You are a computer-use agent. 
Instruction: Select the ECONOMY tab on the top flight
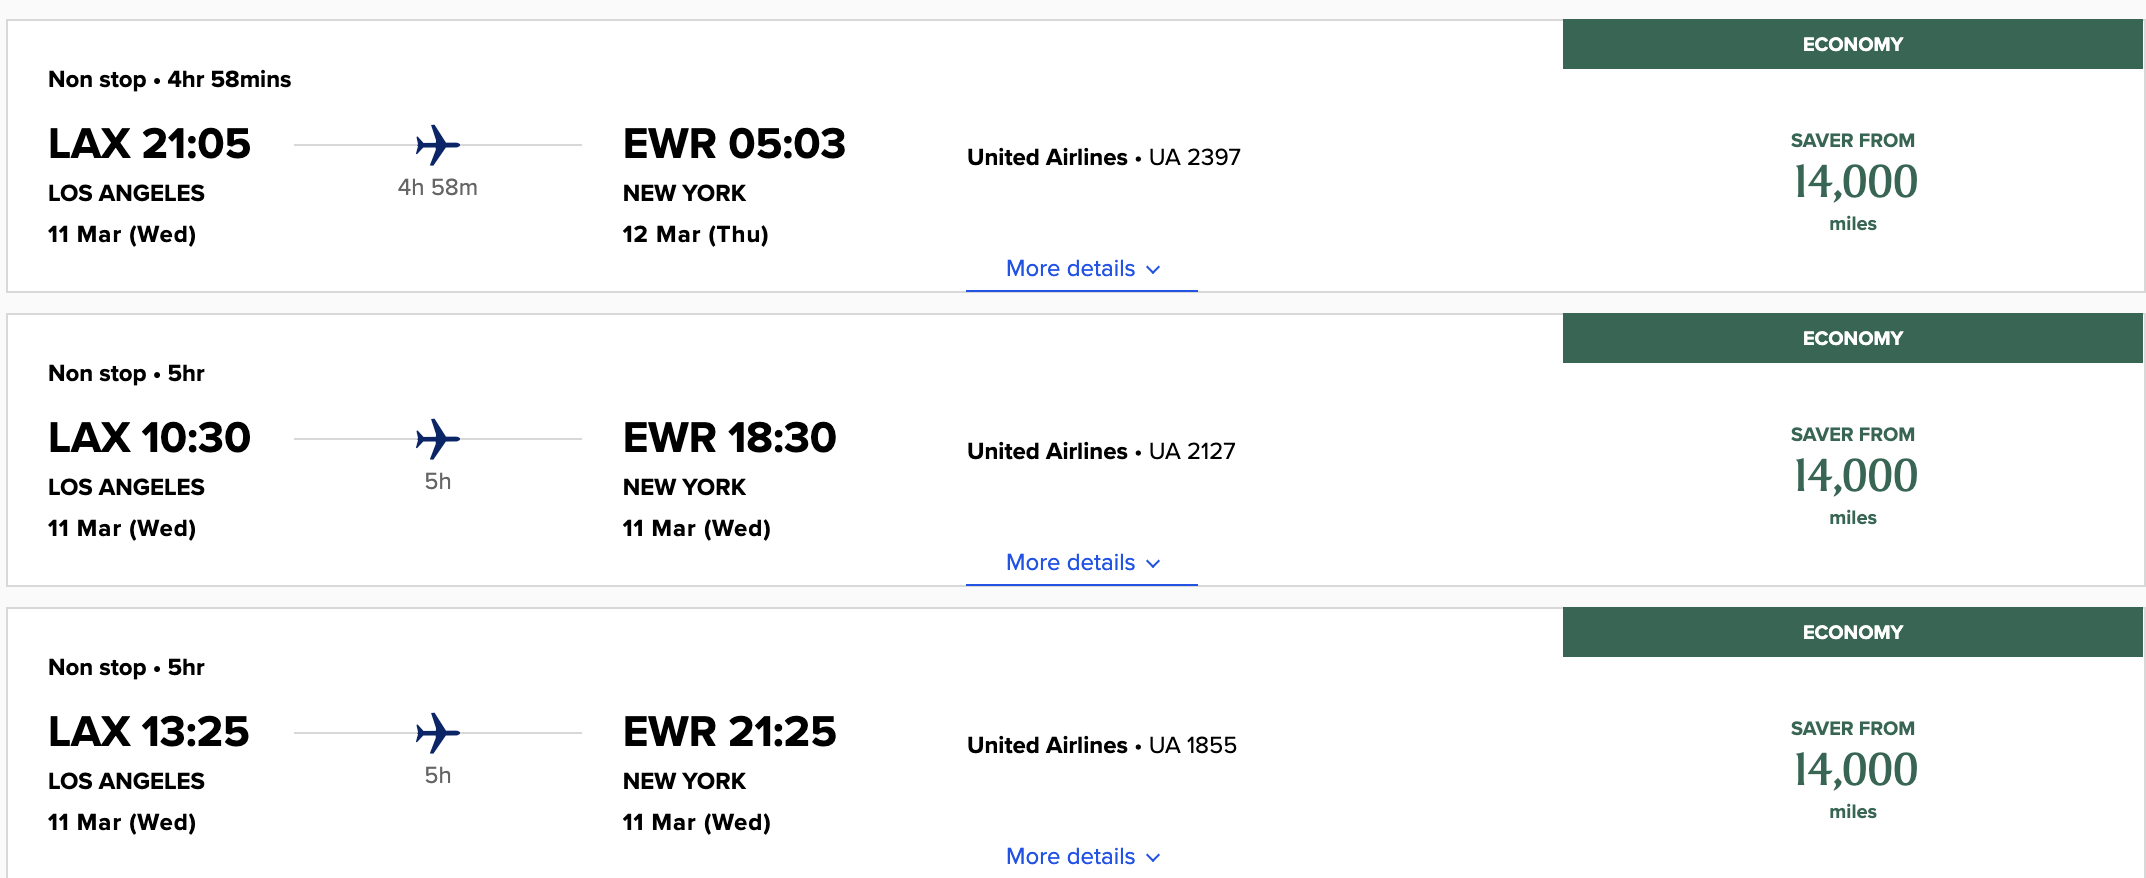1852,44
